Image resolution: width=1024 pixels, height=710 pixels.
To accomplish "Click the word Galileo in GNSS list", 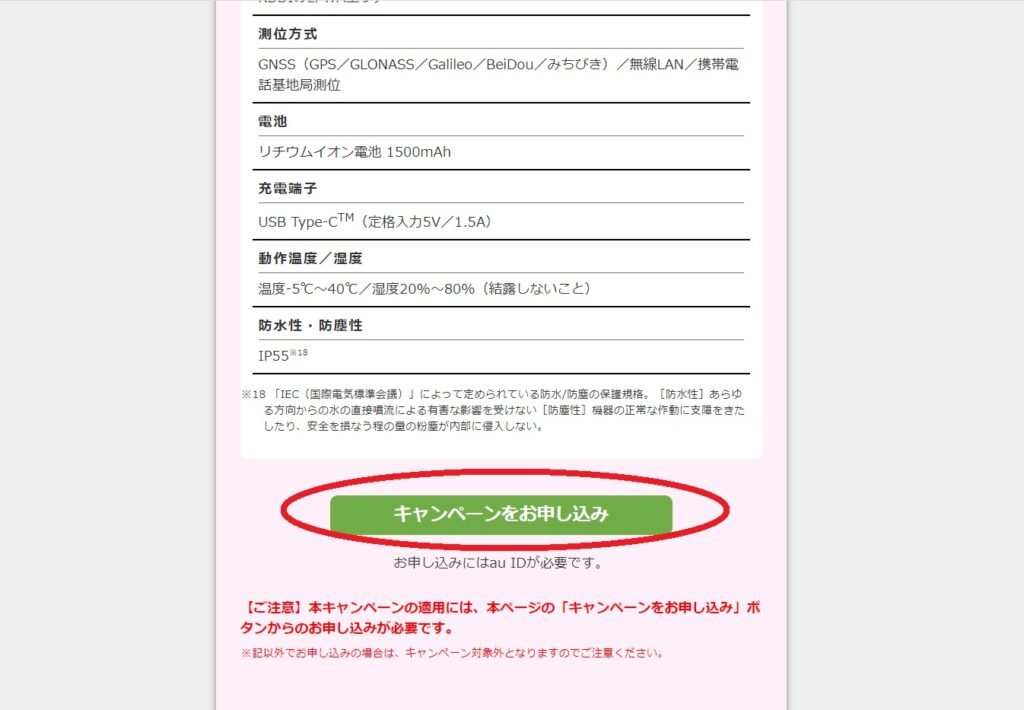I will point(450,64).
